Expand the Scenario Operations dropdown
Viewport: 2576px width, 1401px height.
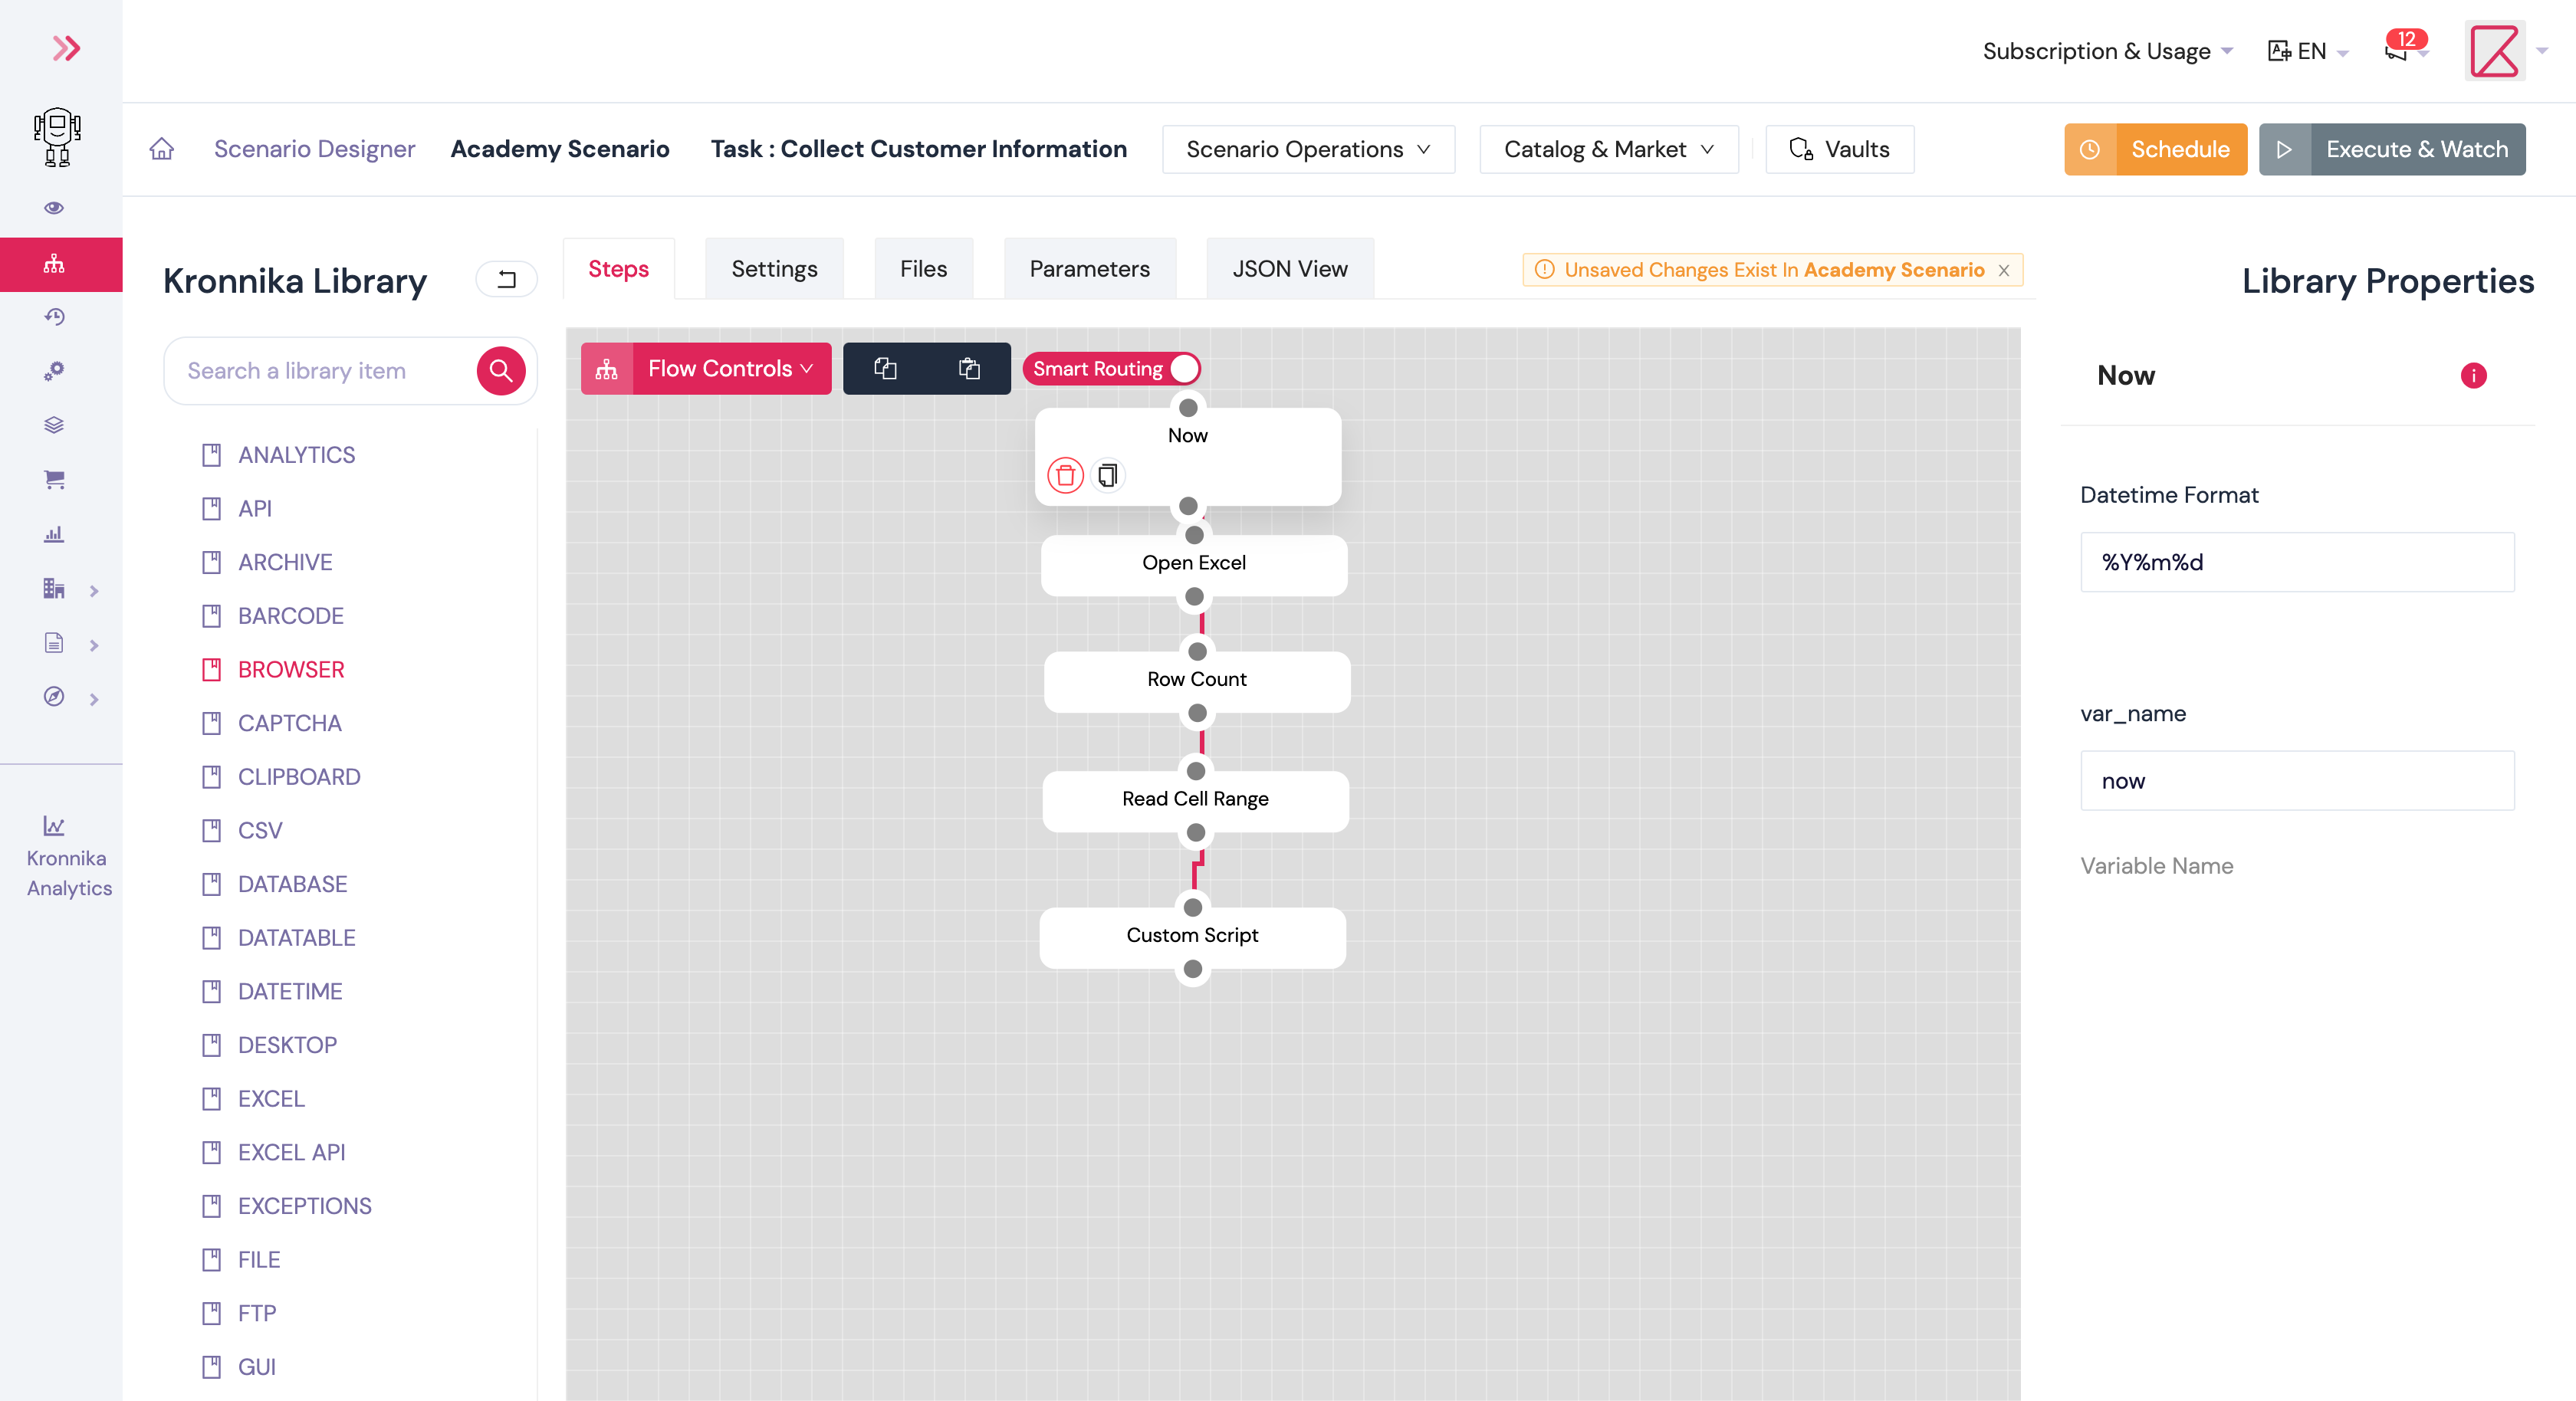click(1308, 149)
